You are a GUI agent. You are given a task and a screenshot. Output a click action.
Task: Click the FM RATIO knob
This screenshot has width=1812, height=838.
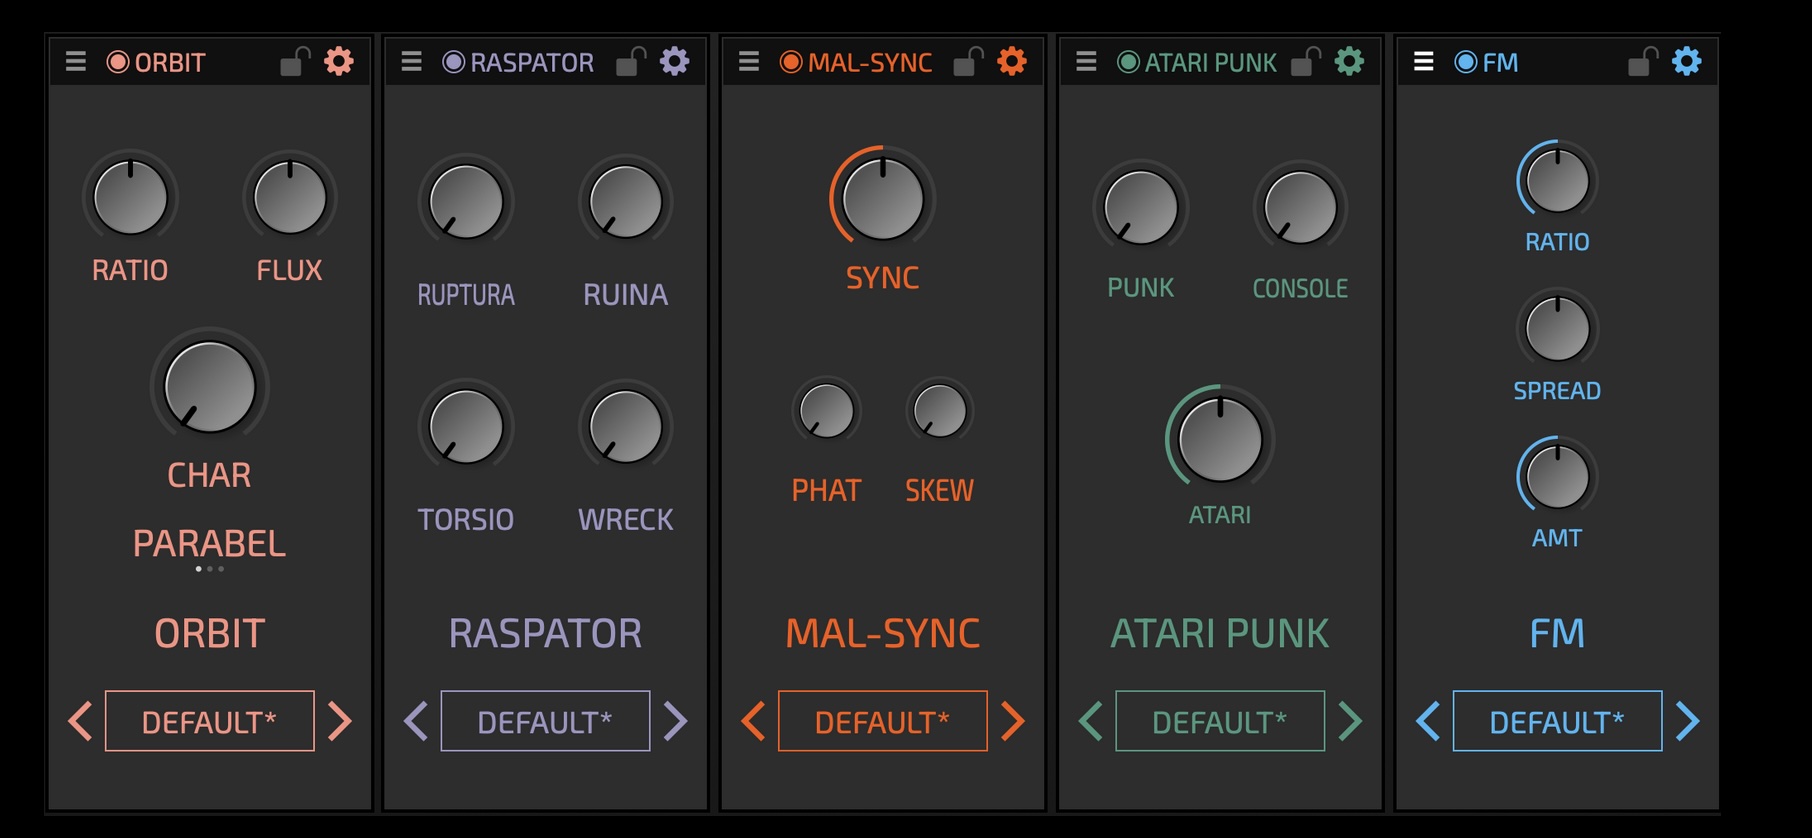tap(1557, 181)
